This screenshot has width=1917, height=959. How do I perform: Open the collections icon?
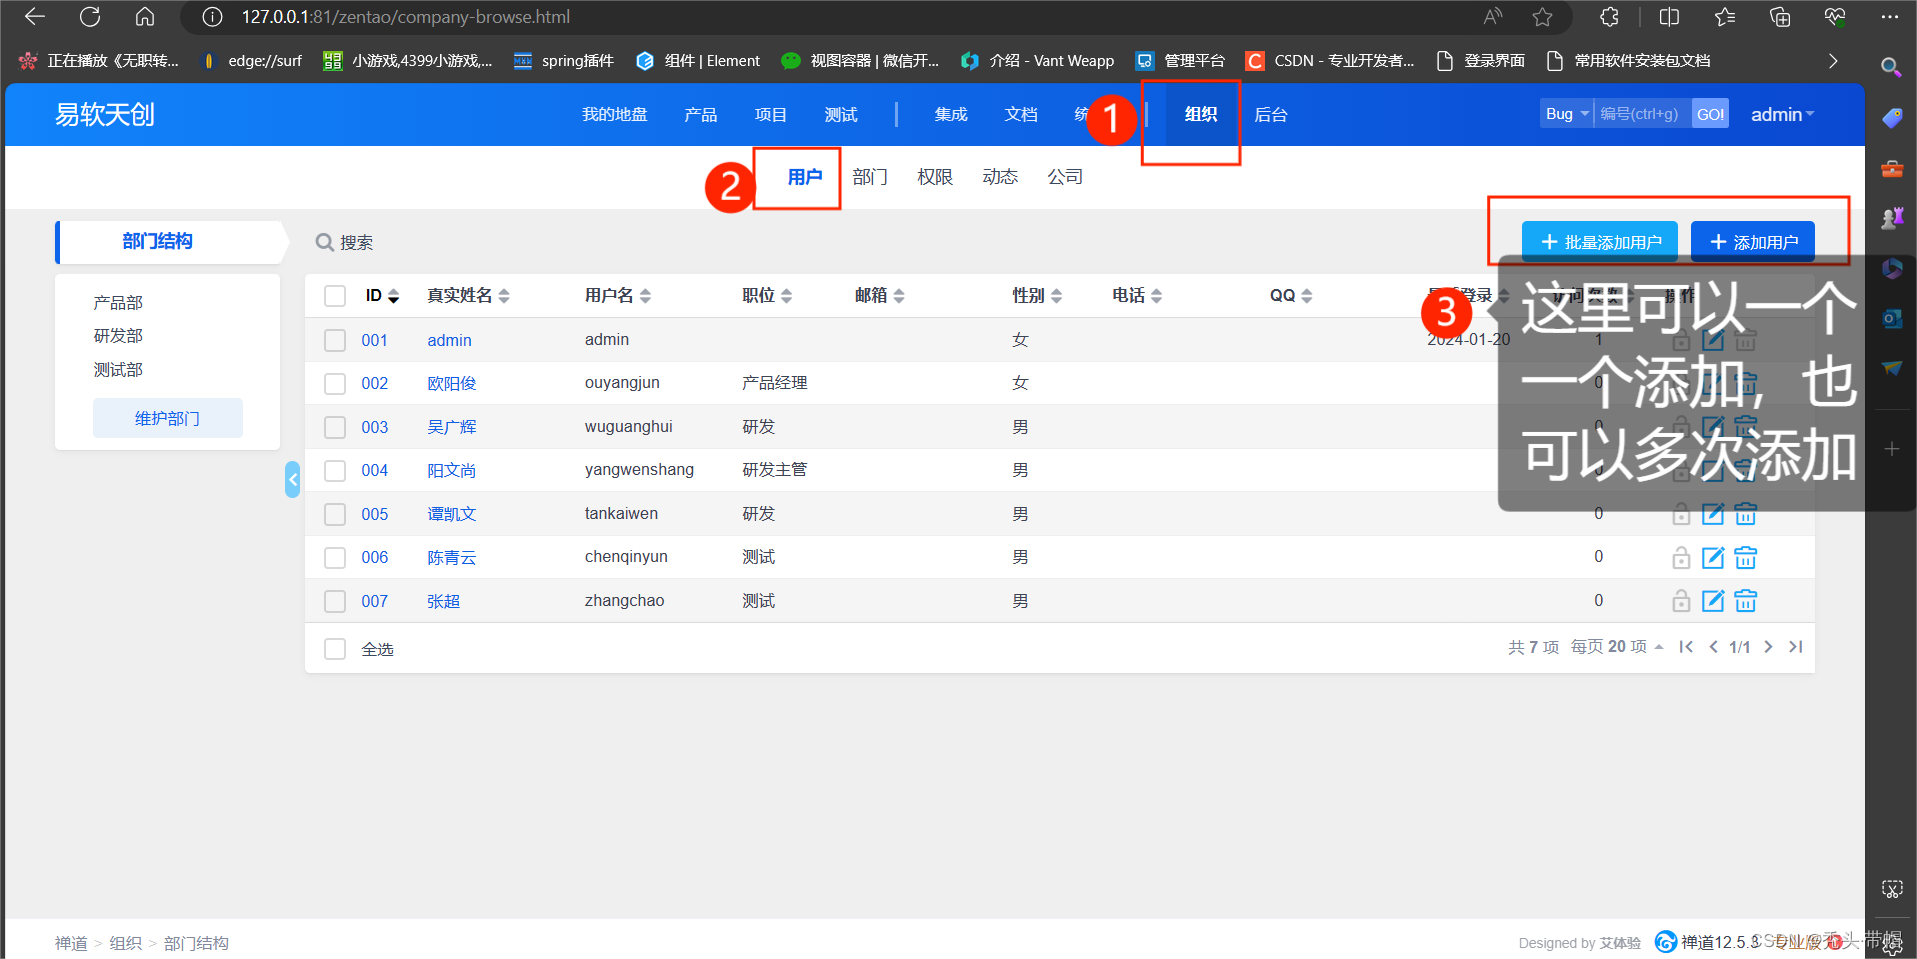(x=1780, y=17)
